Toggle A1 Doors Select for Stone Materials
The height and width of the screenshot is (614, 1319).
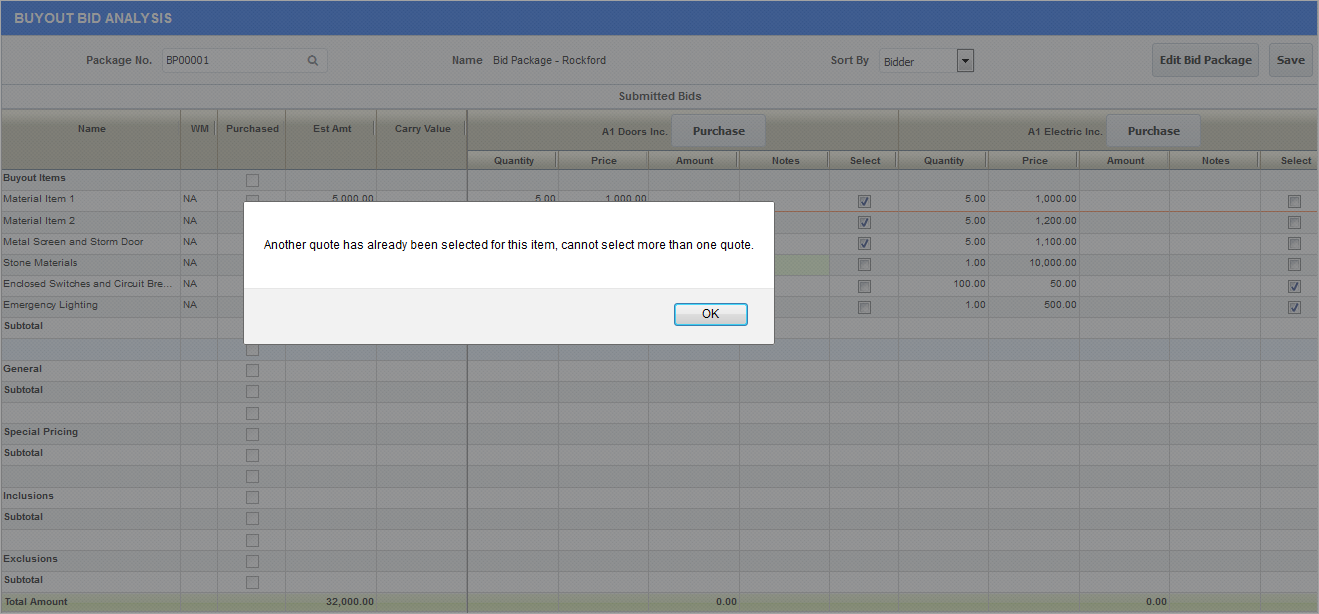tap(864, 265)
